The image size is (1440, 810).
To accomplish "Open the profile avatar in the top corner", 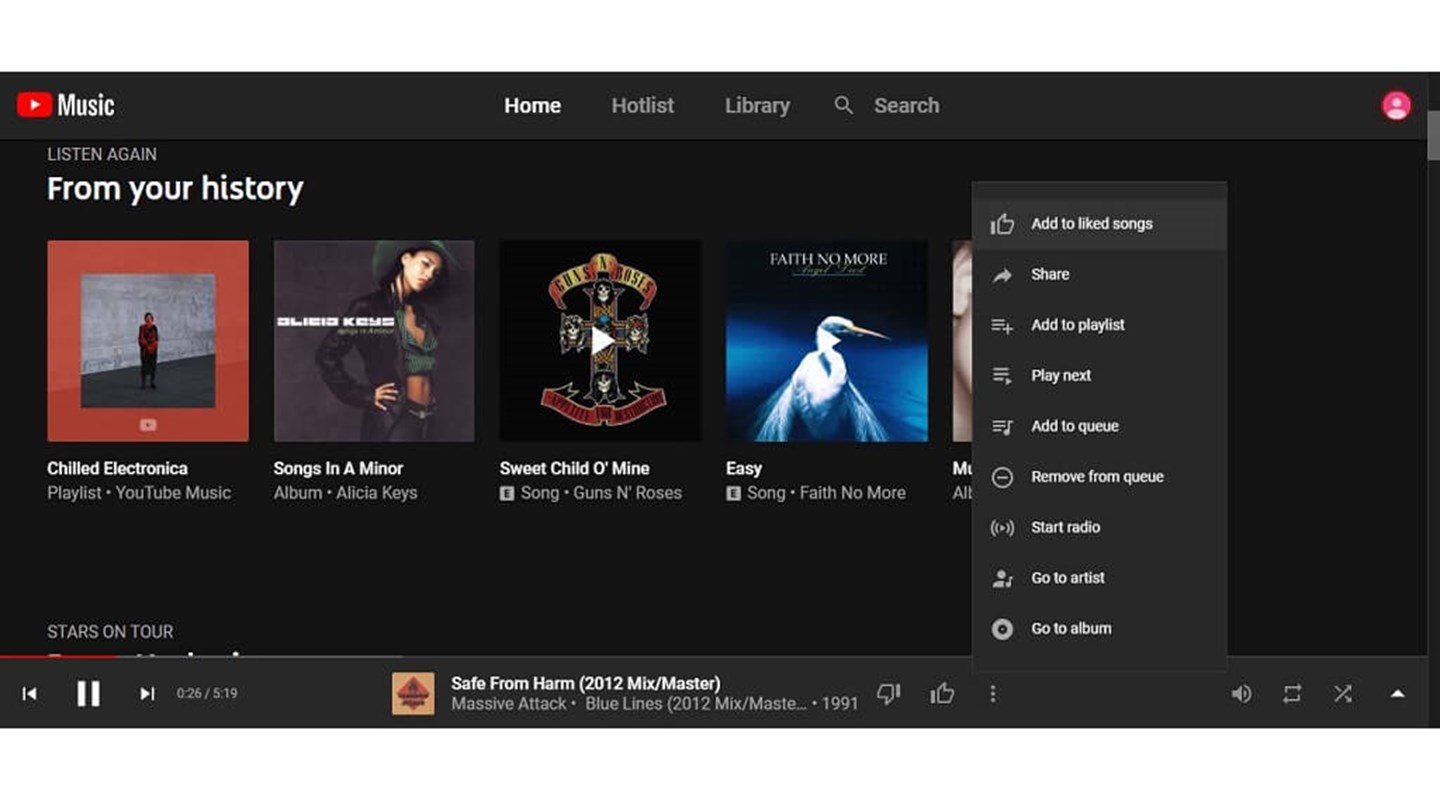I will (1395, 105).
